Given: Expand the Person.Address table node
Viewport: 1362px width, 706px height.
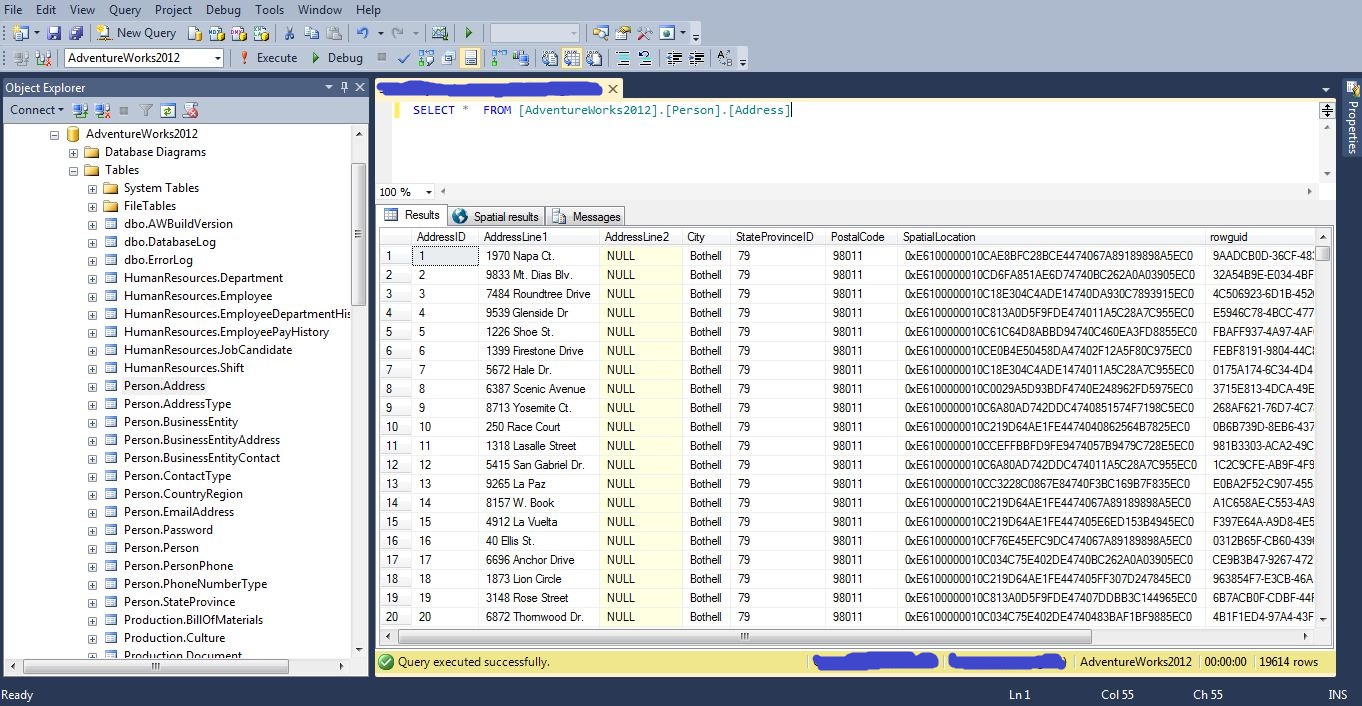Looking at the screenshot, I should click(x=92, y=386).
